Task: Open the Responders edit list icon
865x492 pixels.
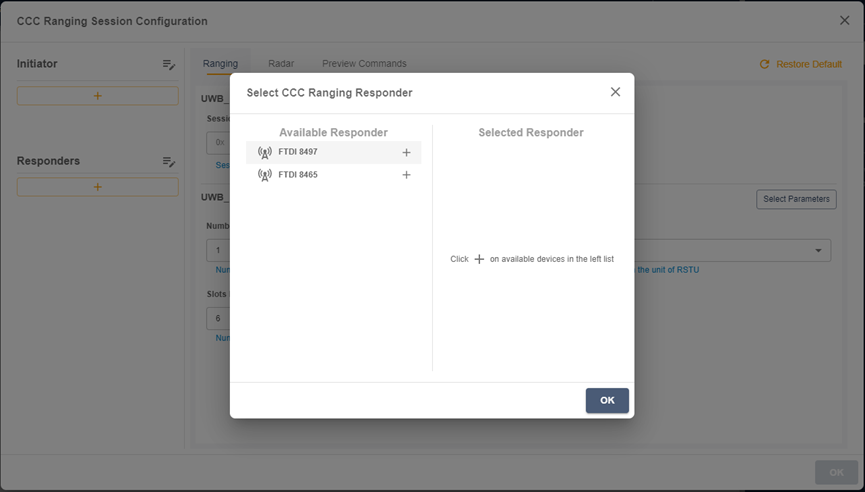Action: tap(169, 161)
